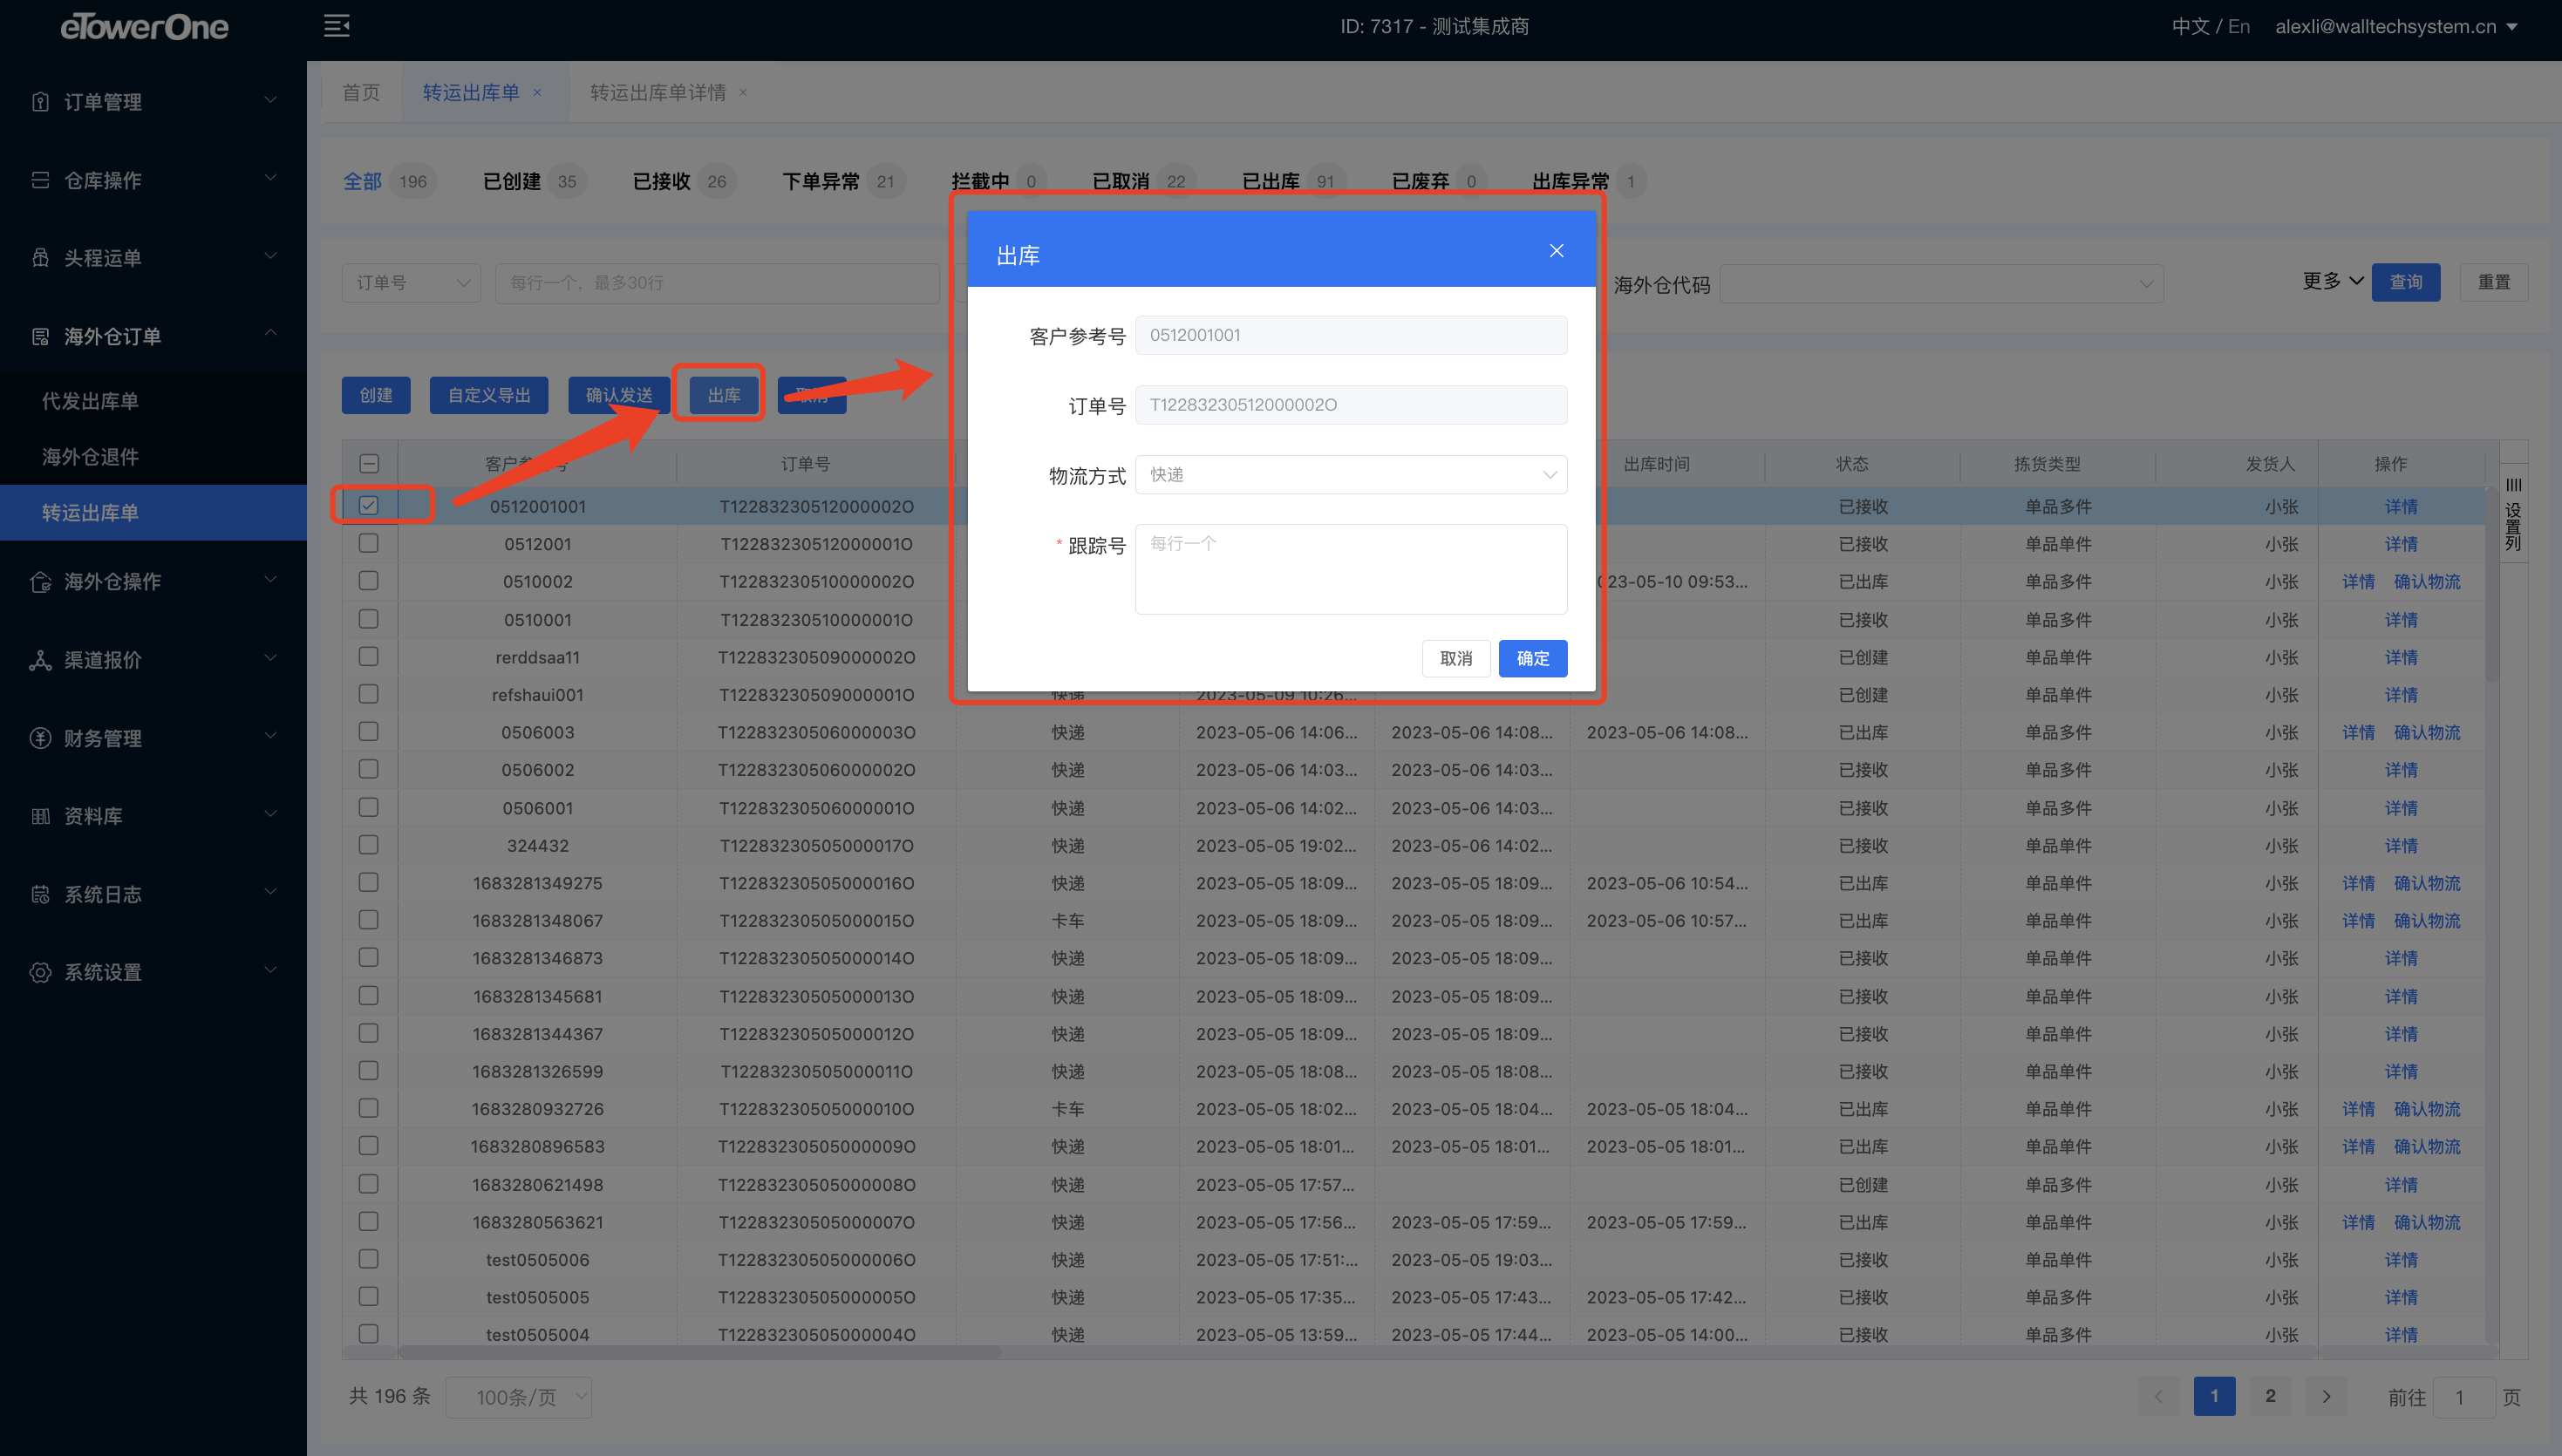Viewport: 2562px width, 1456px height.
Task: Go to next page arrow
Action: coord(2326,1396)
